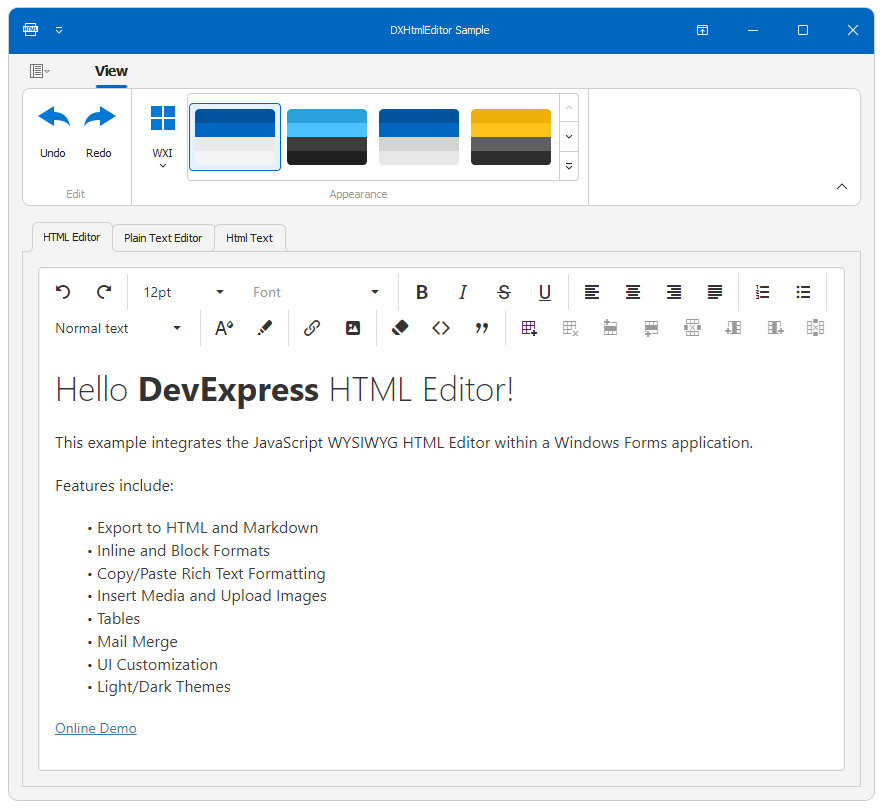Click the 'Export to HTML and Markdown' bullet
This screenshot has width=884, height=810.
pos(207,528)
